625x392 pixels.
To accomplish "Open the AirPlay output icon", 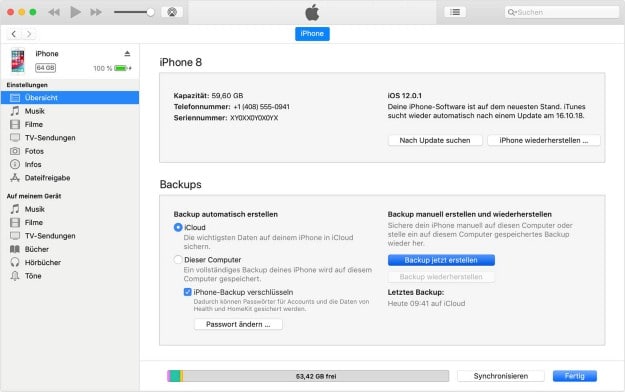I will tap(172, 12).
